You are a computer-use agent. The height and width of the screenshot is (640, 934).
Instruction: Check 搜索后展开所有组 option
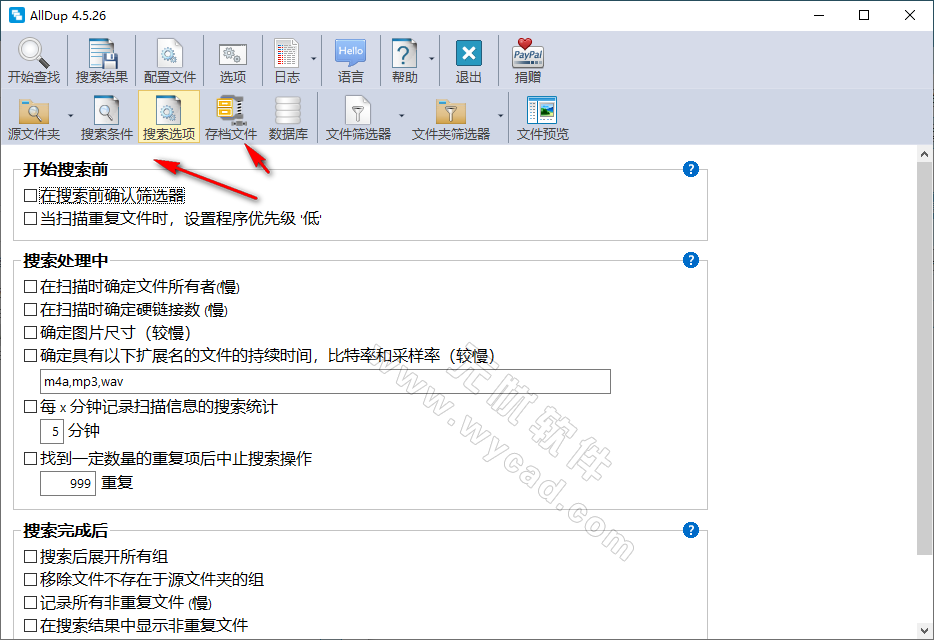pyautogui.click(x=31, y=556)
